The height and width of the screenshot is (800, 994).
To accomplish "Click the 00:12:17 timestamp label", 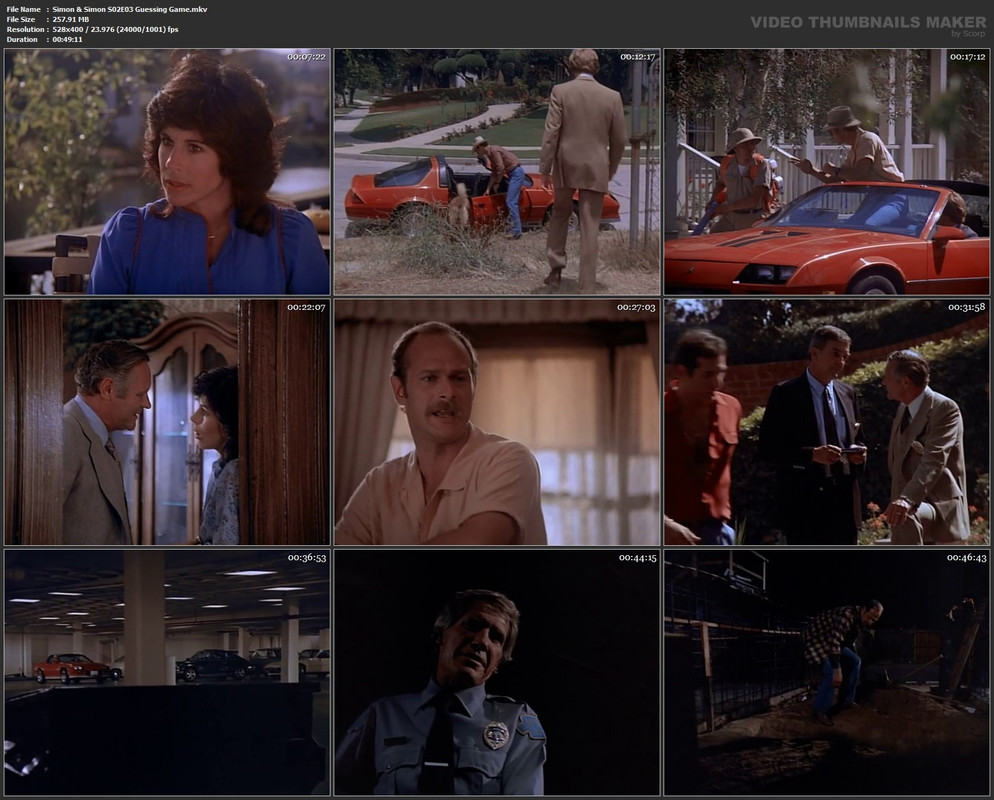I will pyautogui.click(x=637, y=57).
